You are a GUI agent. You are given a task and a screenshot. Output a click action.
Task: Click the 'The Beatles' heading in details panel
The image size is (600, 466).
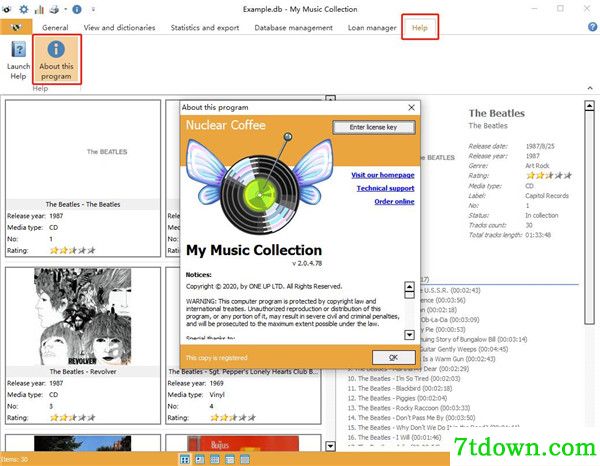coord(497,113)
